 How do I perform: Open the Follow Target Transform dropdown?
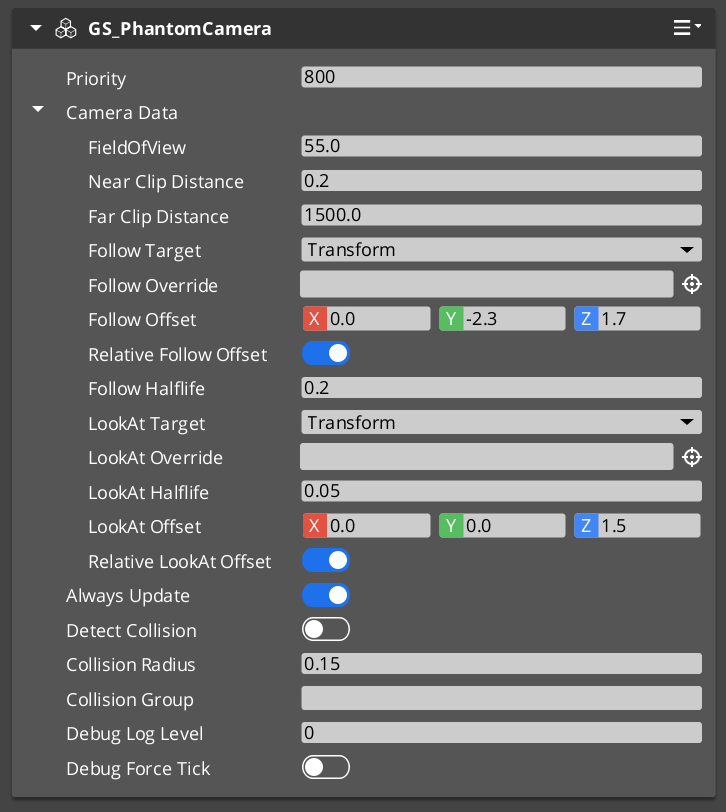click(500, 249)
